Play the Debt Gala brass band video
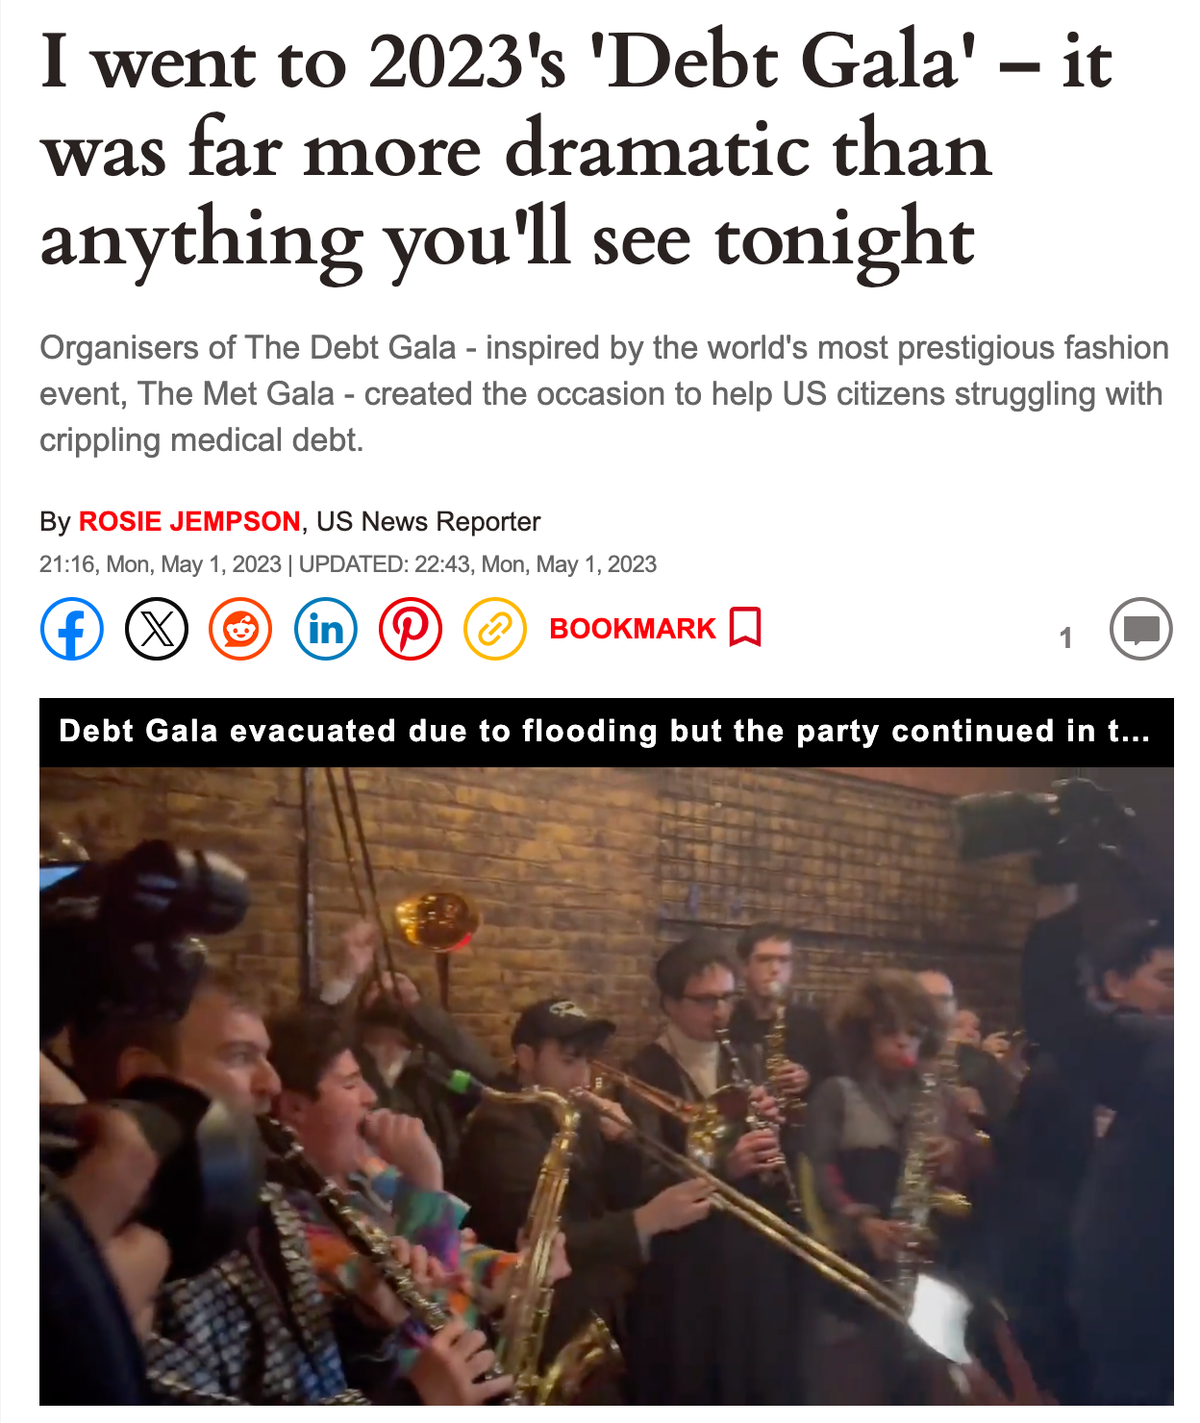Image resolution: width=1200 pixels, height=1423 pixels. tap(606, 1085)
